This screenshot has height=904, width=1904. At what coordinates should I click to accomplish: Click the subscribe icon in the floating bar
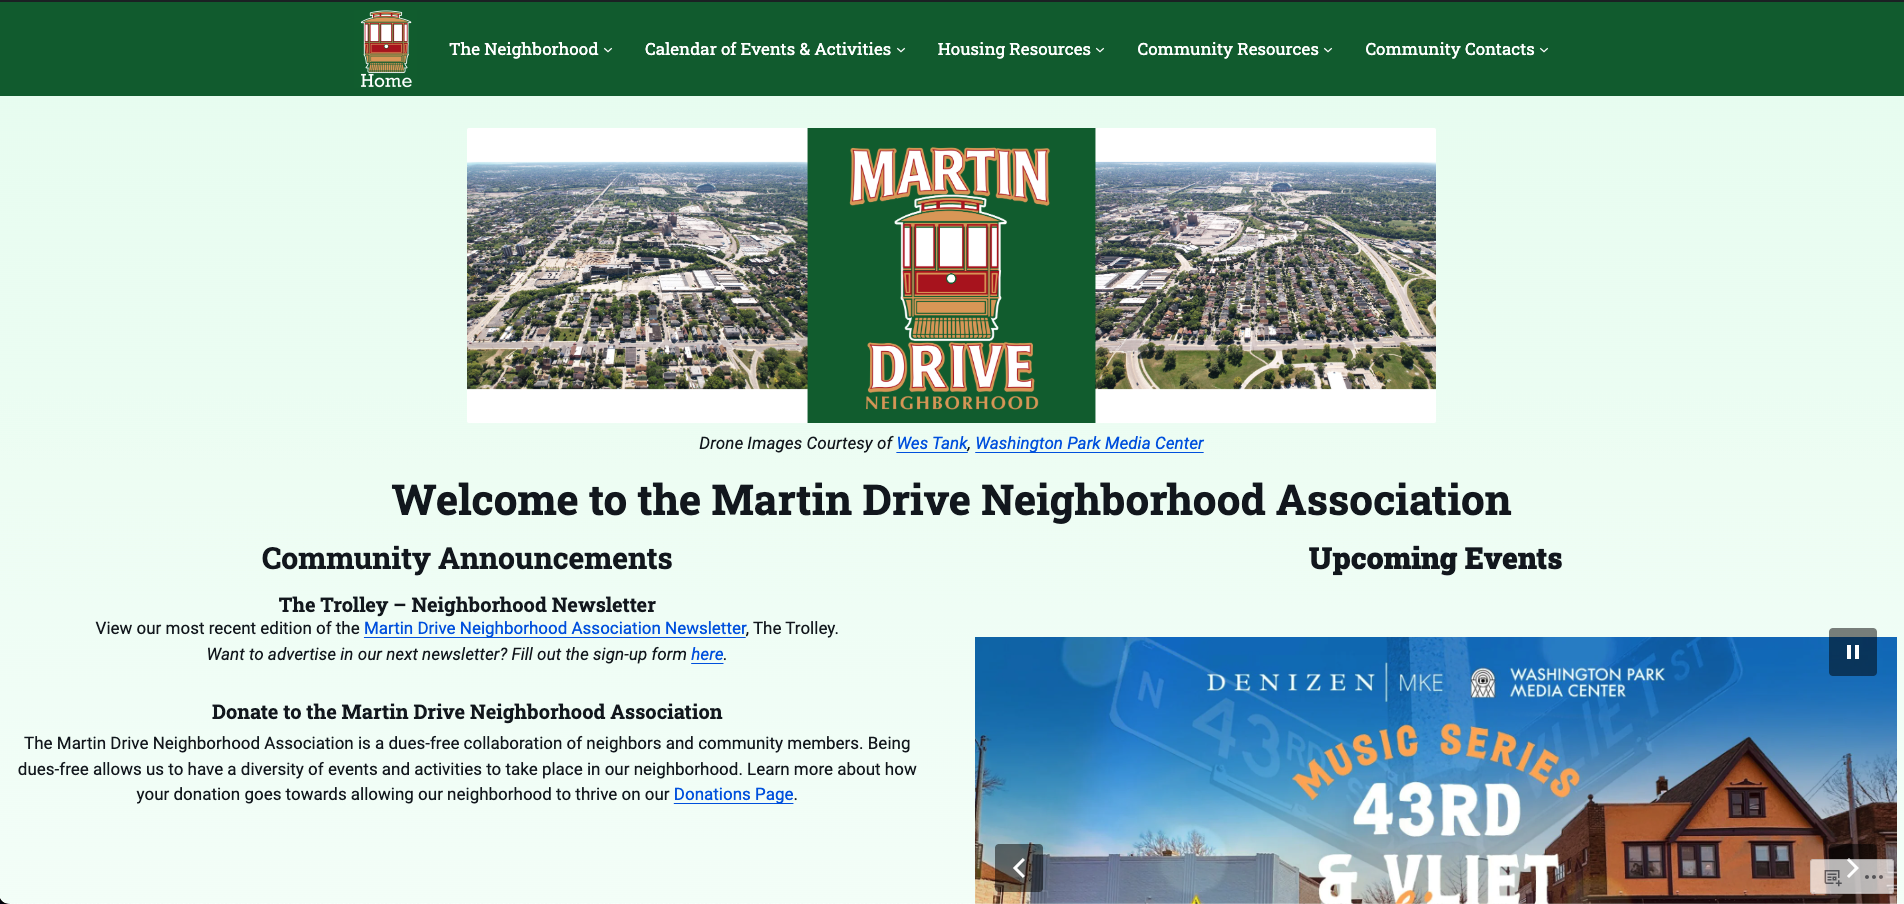(x=1832, y=877)
